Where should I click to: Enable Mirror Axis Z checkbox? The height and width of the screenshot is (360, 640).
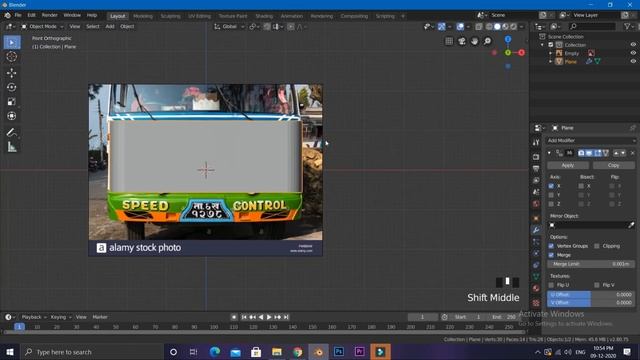551,204
